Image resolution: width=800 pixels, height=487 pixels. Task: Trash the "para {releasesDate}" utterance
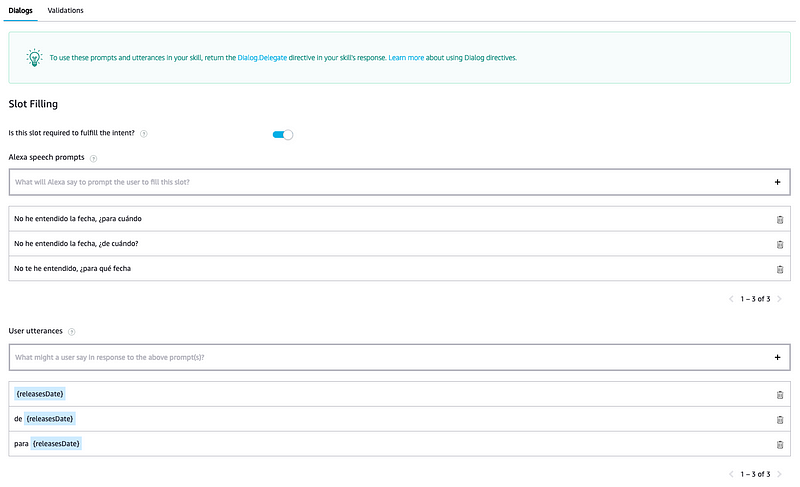[780, 444]
